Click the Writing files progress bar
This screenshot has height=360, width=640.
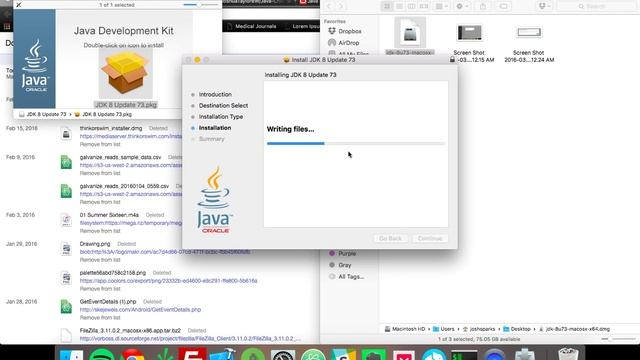tap(356, 143)
